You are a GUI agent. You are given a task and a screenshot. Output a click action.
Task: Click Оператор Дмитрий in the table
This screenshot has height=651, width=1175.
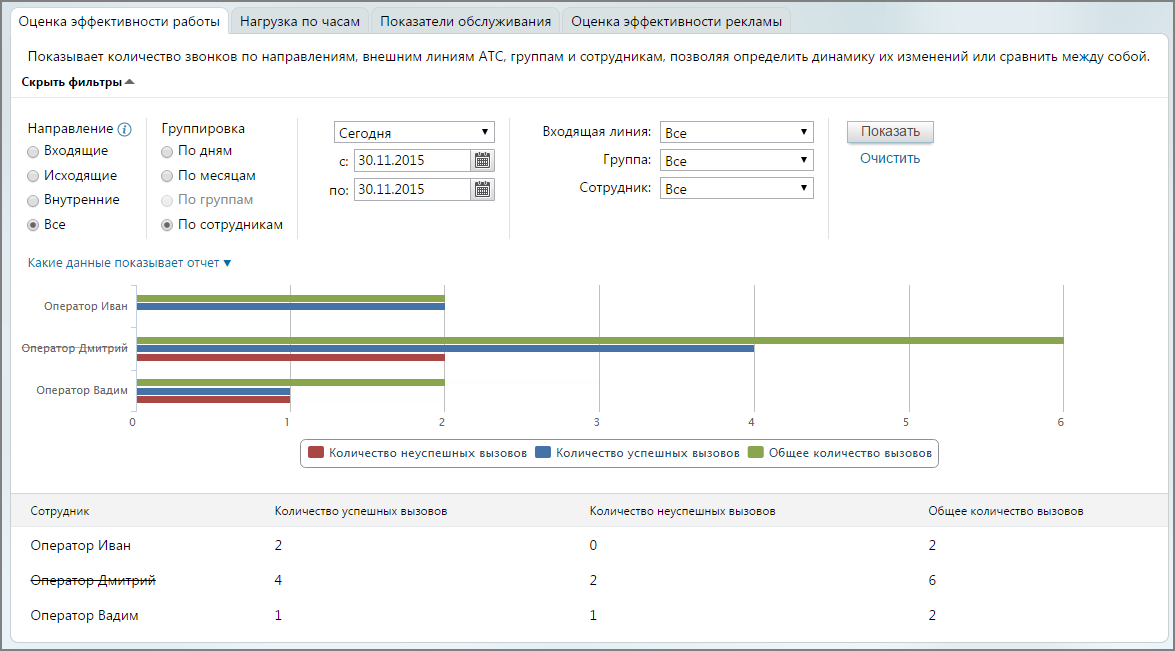click(93, 581)
